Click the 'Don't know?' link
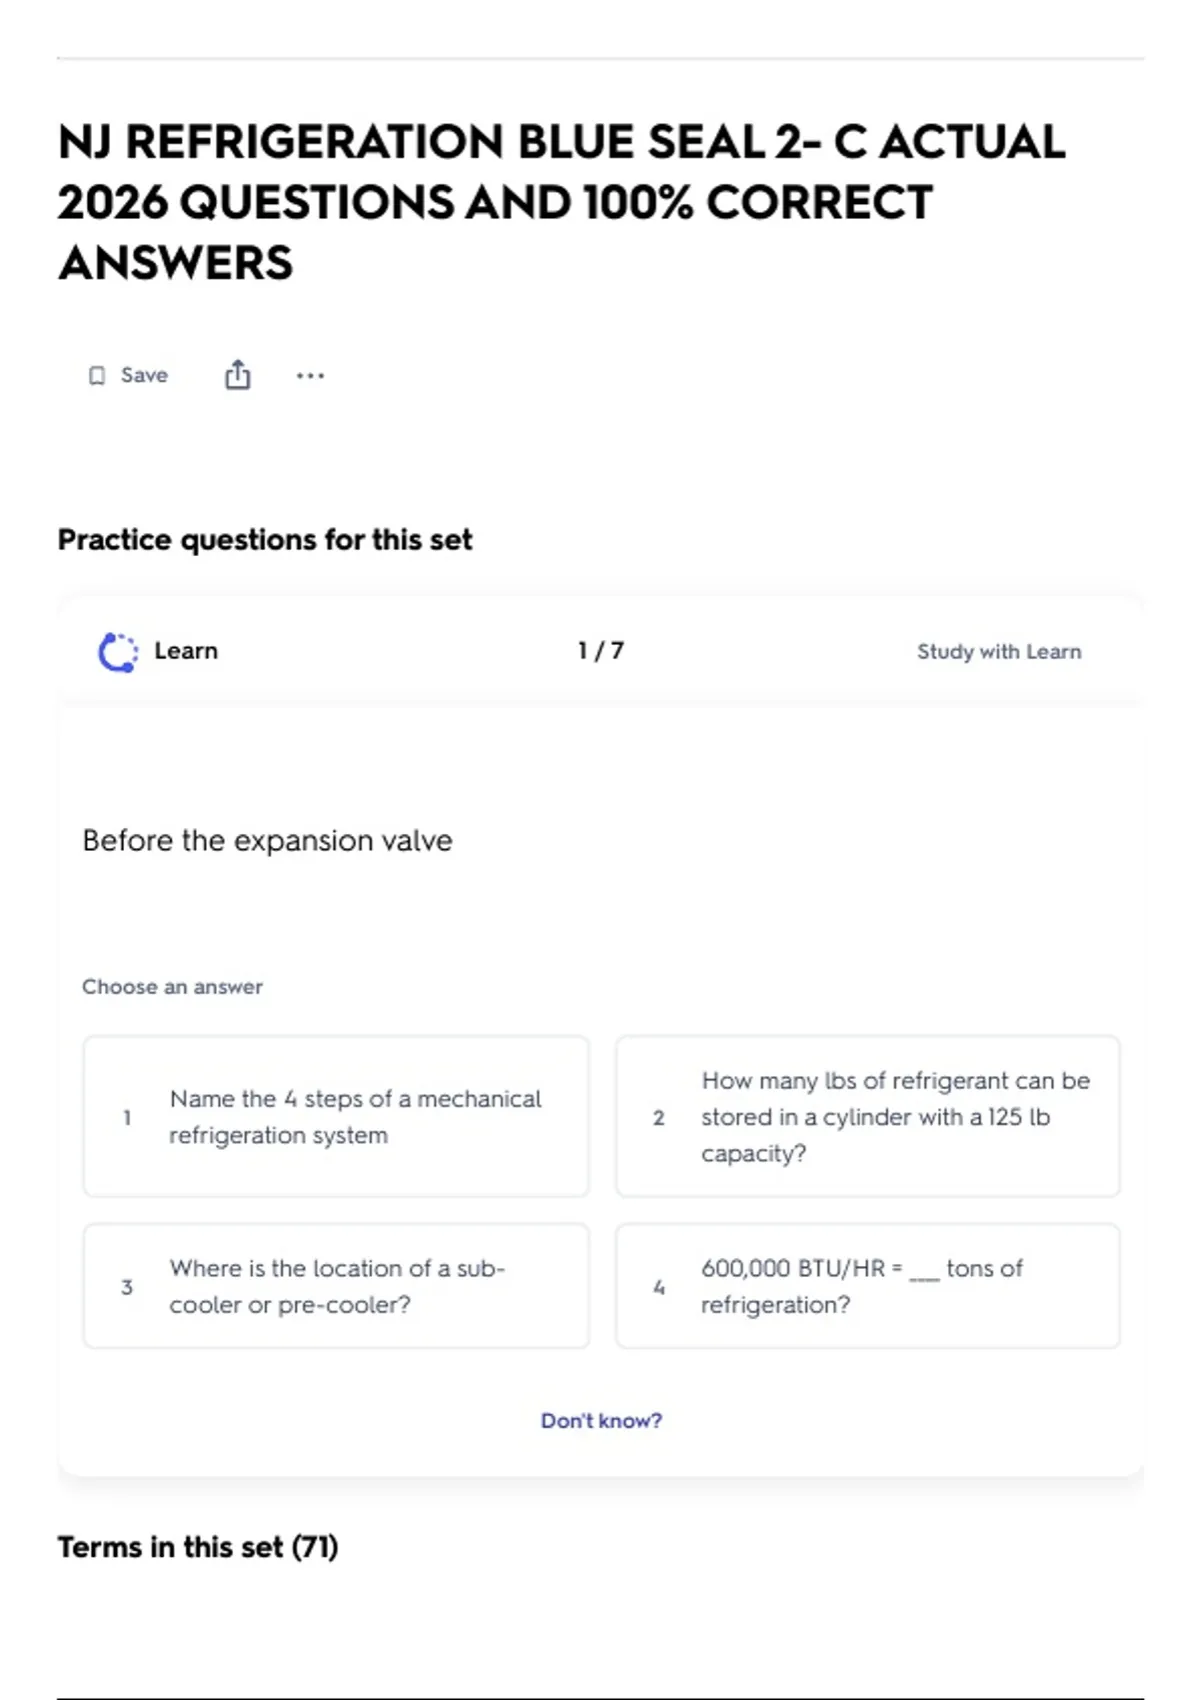This screenshot has height=1700, width=1200. tap(601, 1420)
